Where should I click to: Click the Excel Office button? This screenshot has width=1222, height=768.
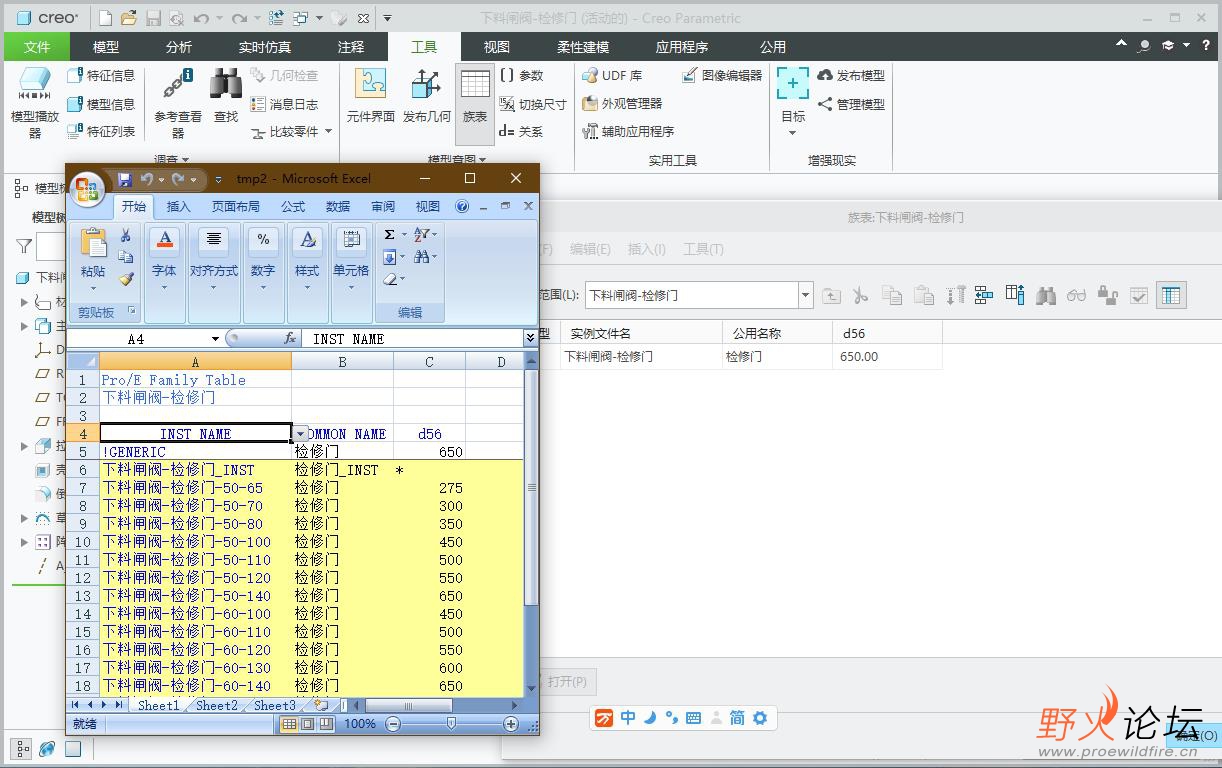[x=87, y=188]
